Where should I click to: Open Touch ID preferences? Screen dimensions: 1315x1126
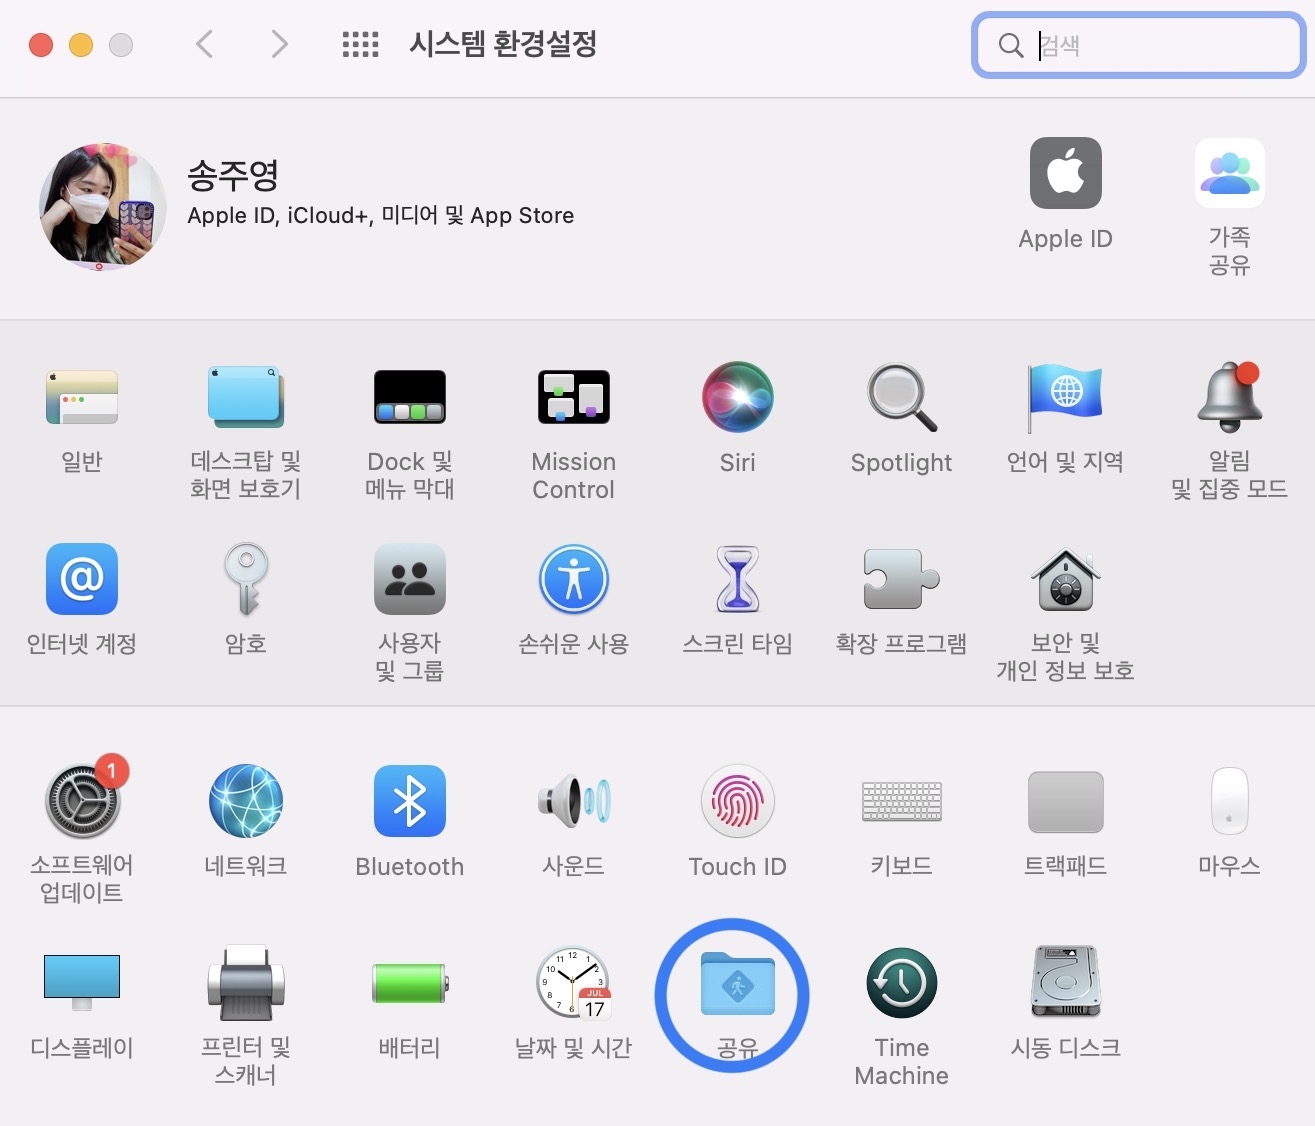pyautogui.click(x=738, y=801)
